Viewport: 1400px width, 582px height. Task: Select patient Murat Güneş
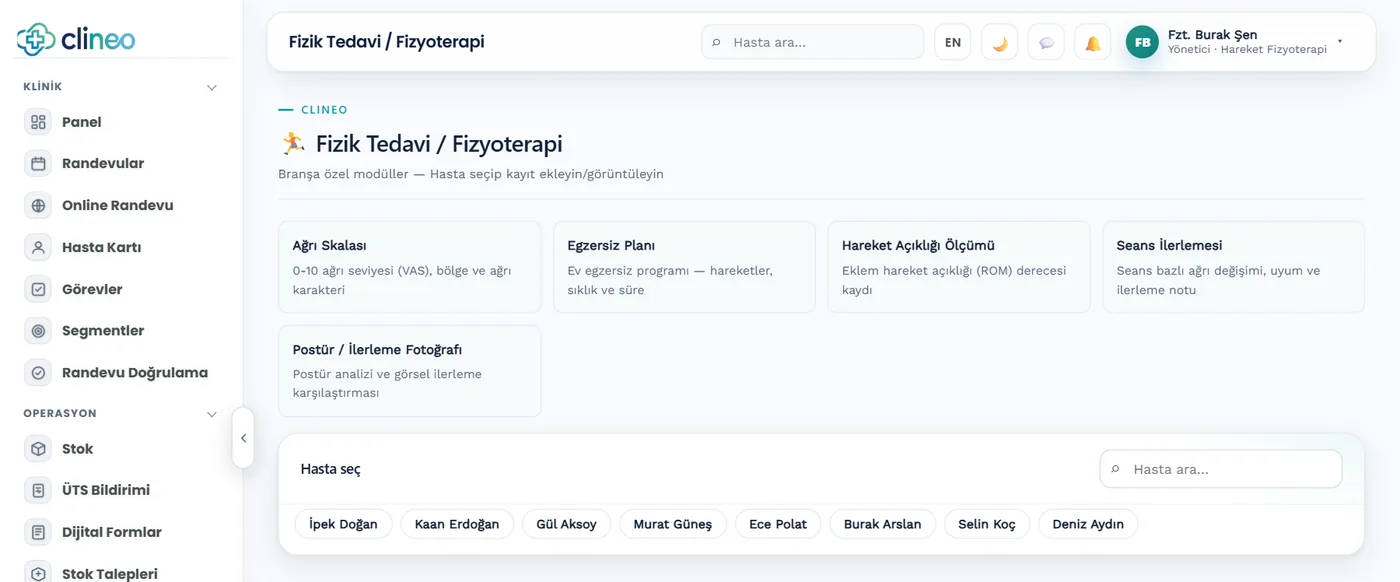pyautogui.click(x=673, y=524)
